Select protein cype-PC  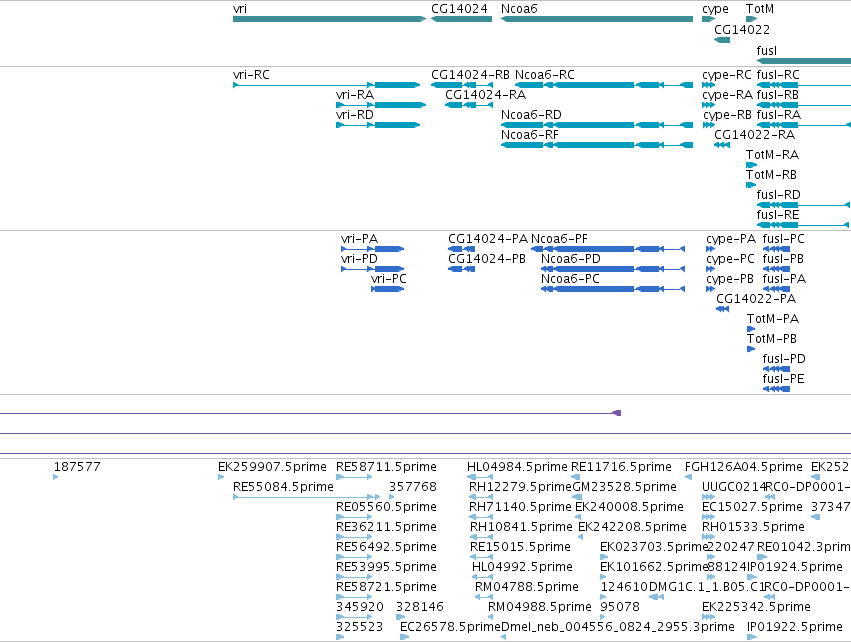[710, 269]
